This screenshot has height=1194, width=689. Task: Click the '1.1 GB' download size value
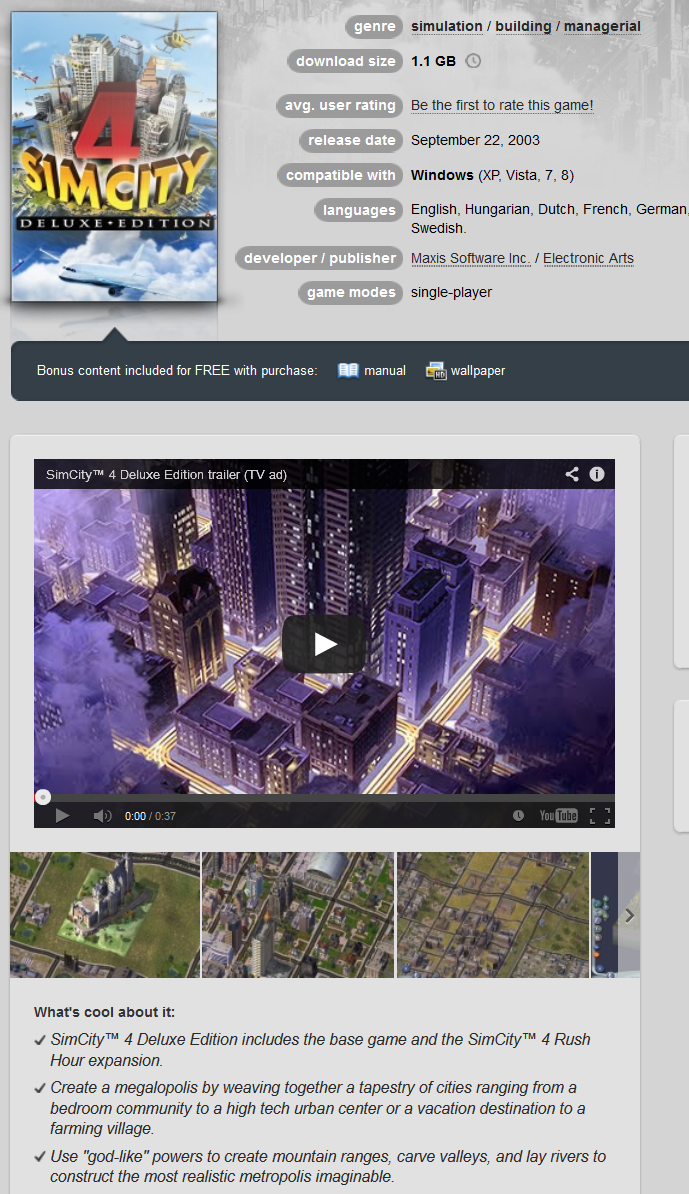pos(433,61)
